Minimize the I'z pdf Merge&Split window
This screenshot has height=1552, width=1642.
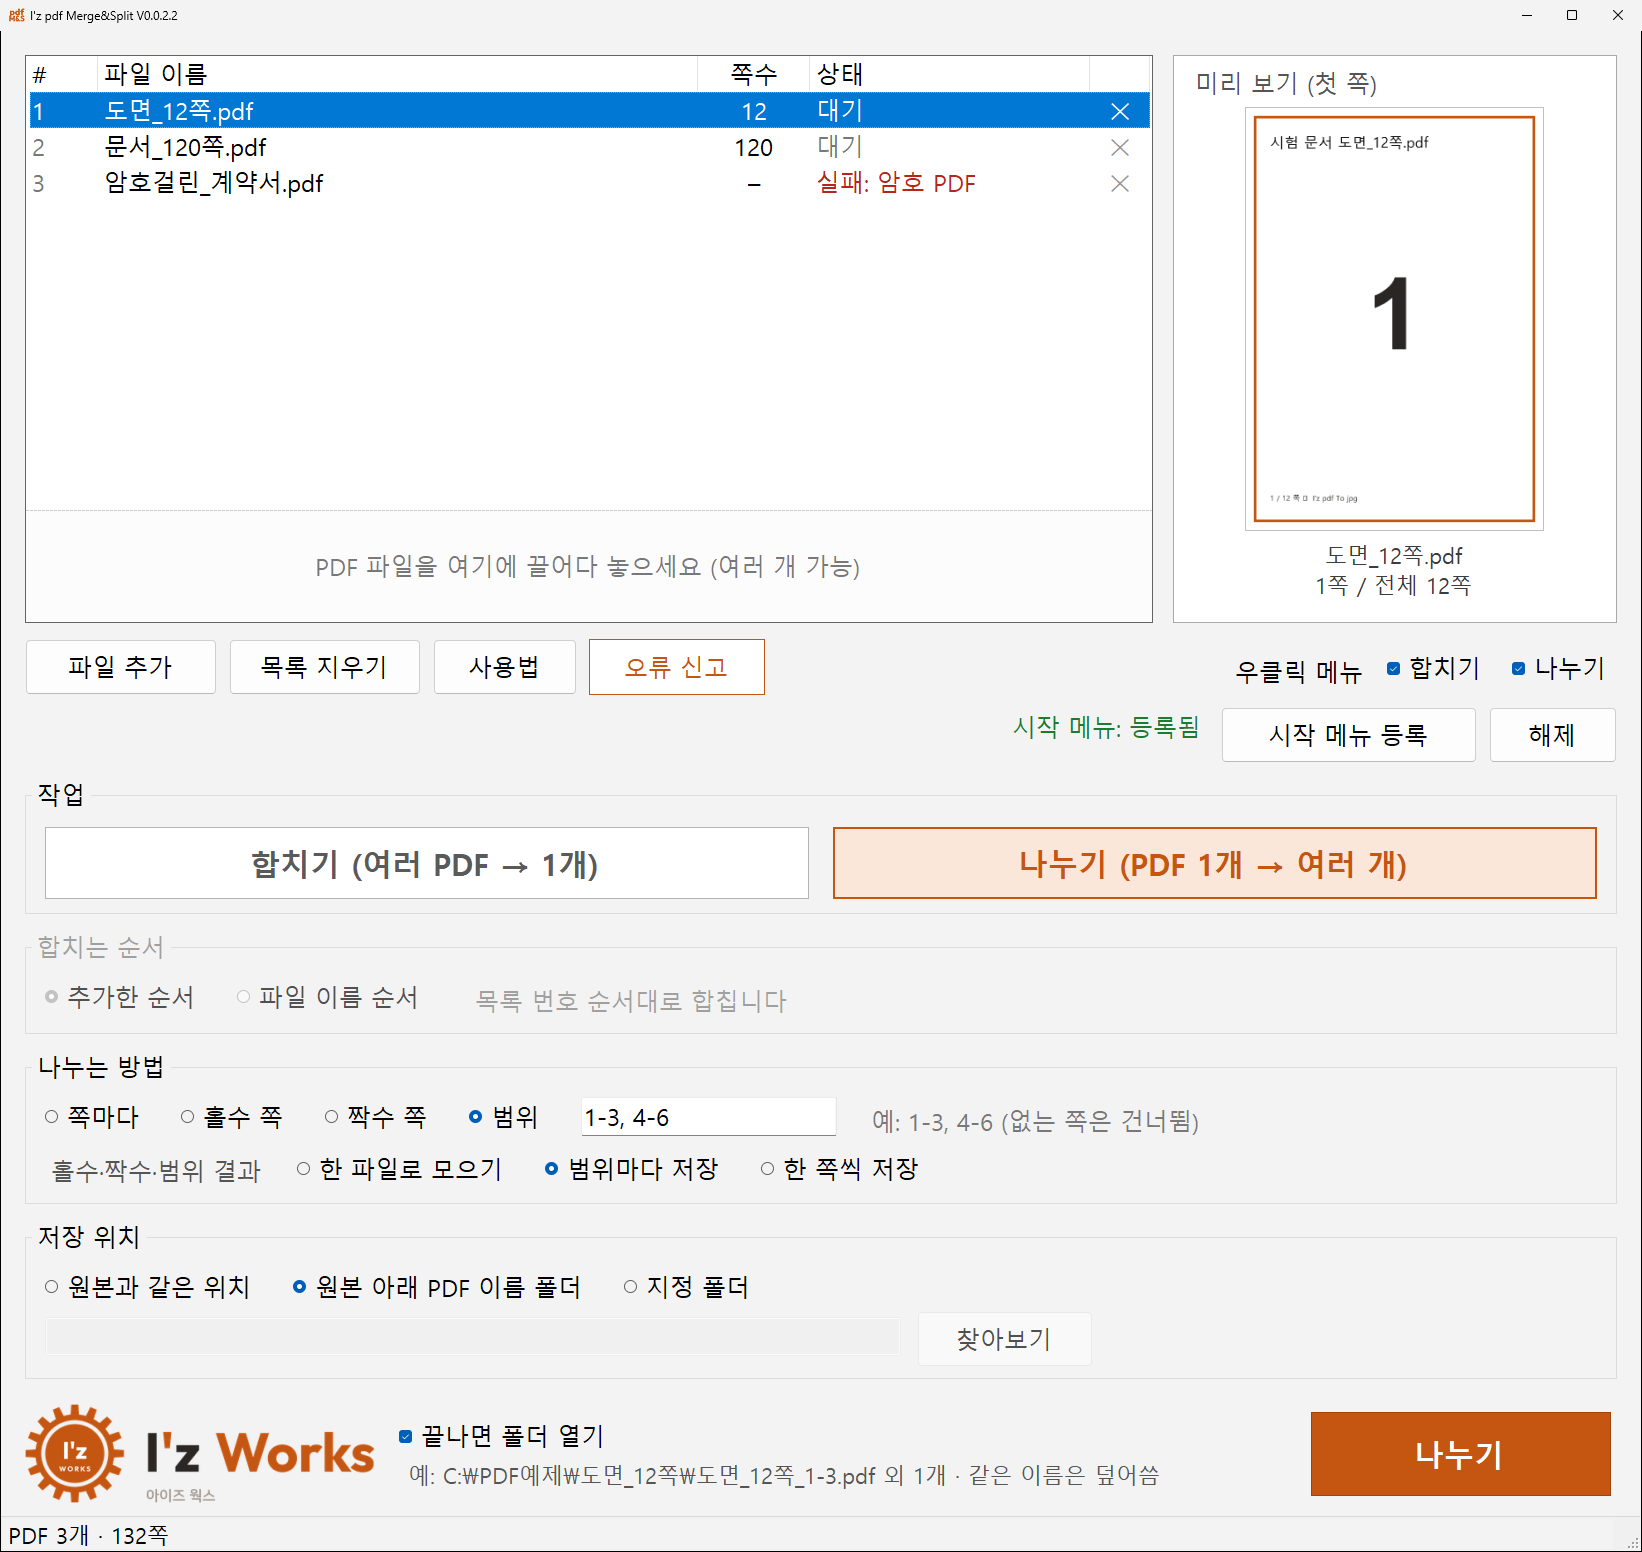[1527, 15]
